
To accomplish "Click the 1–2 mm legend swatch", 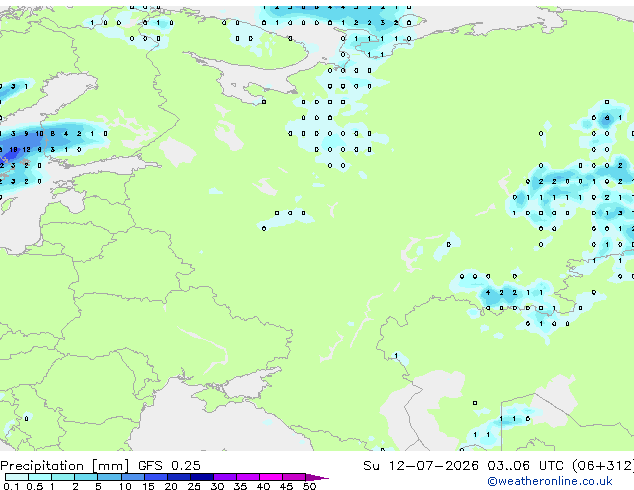I will pos(63,477).
